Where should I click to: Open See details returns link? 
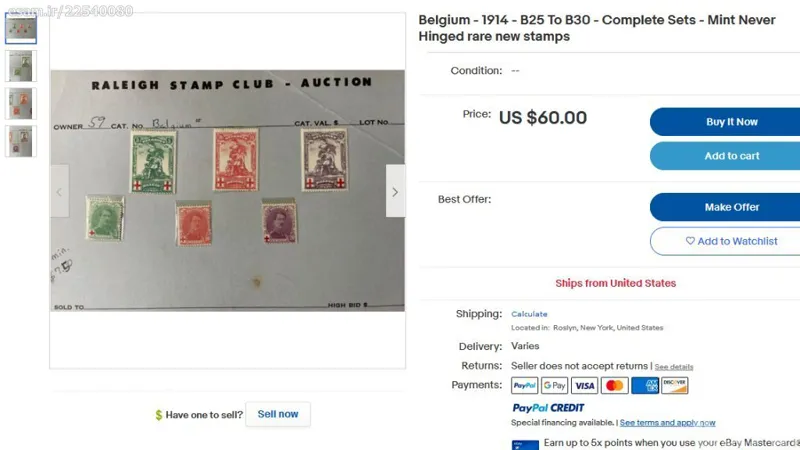[x=673, y=367]
